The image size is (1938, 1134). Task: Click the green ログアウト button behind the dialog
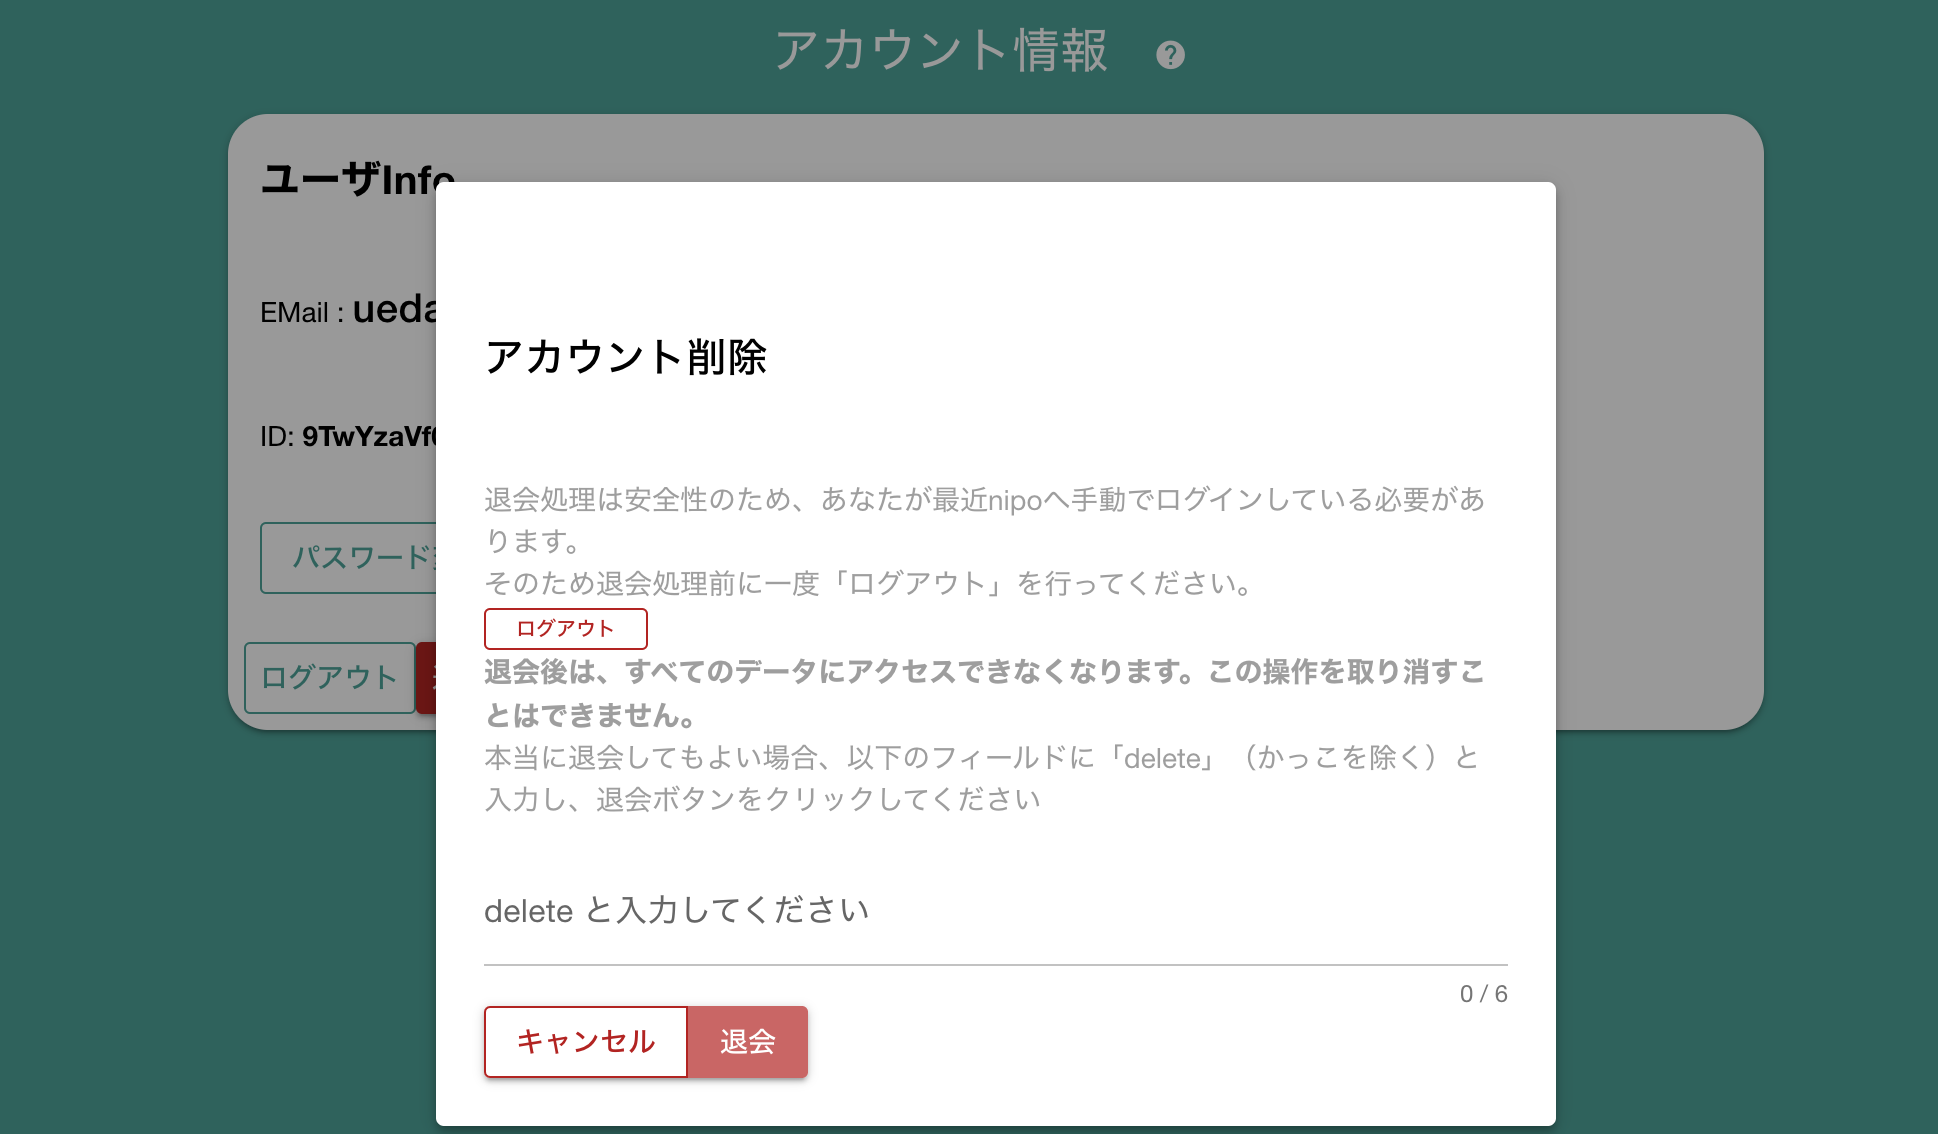click(330, 678)
